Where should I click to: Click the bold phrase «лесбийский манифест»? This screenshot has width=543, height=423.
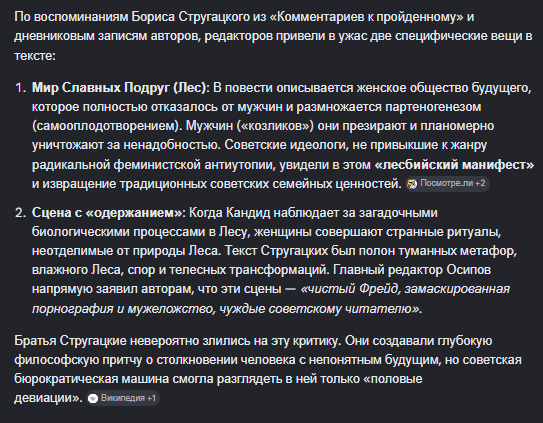[454, 165]
